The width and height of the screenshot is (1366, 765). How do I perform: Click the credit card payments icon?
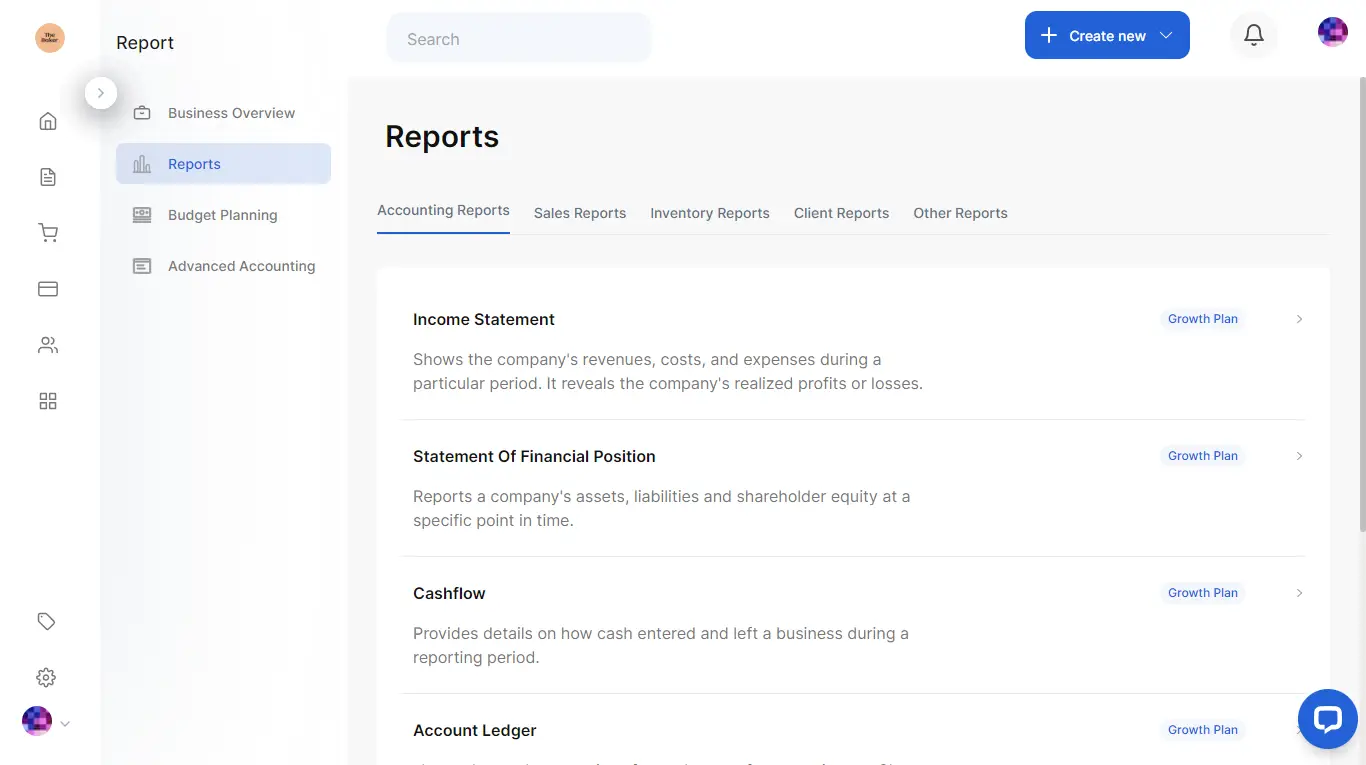pyautogui.click(x=47, y=288)
